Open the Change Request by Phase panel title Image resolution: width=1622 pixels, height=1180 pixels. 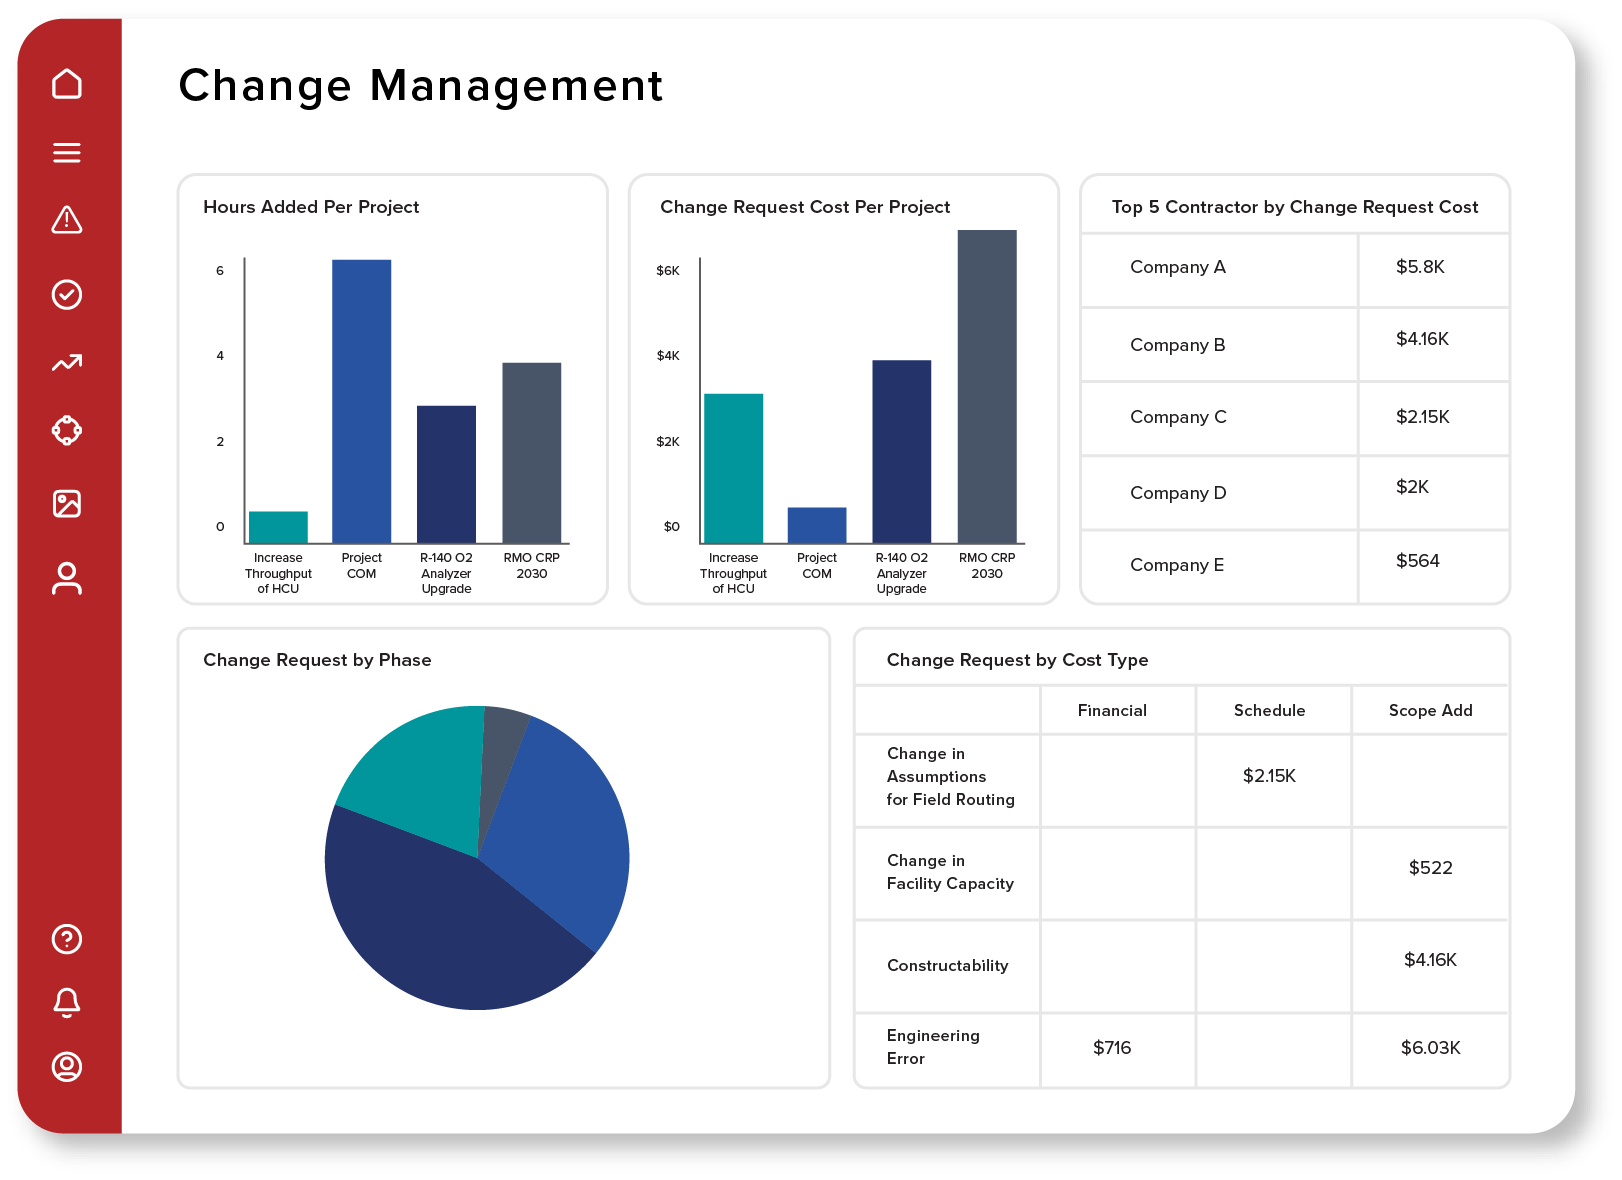[317, 660]
